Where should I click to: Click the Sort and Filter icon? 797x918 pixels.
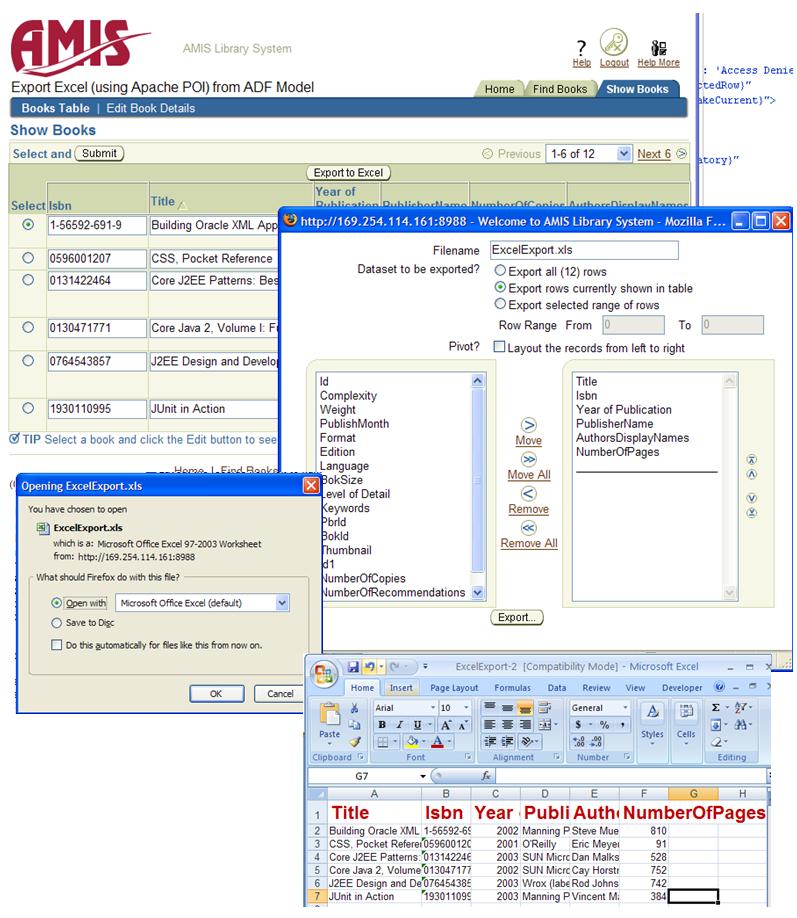[x=741, y=707]
